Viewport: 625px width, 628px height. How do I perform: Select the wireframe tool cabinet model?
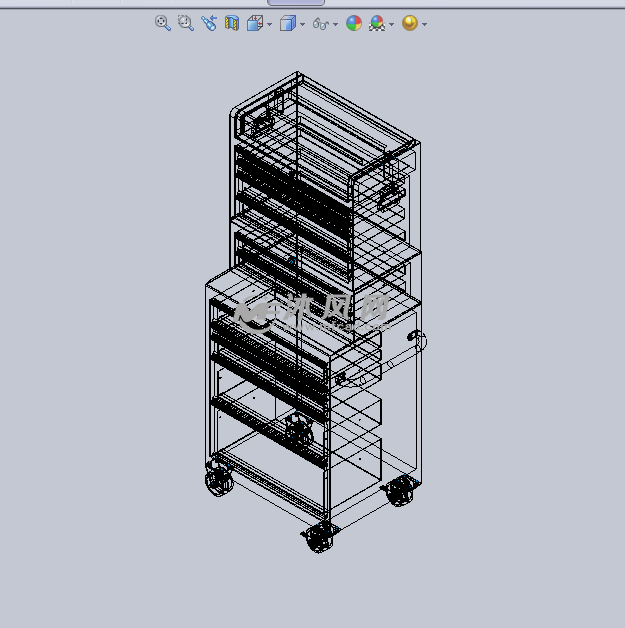point(316,312)
